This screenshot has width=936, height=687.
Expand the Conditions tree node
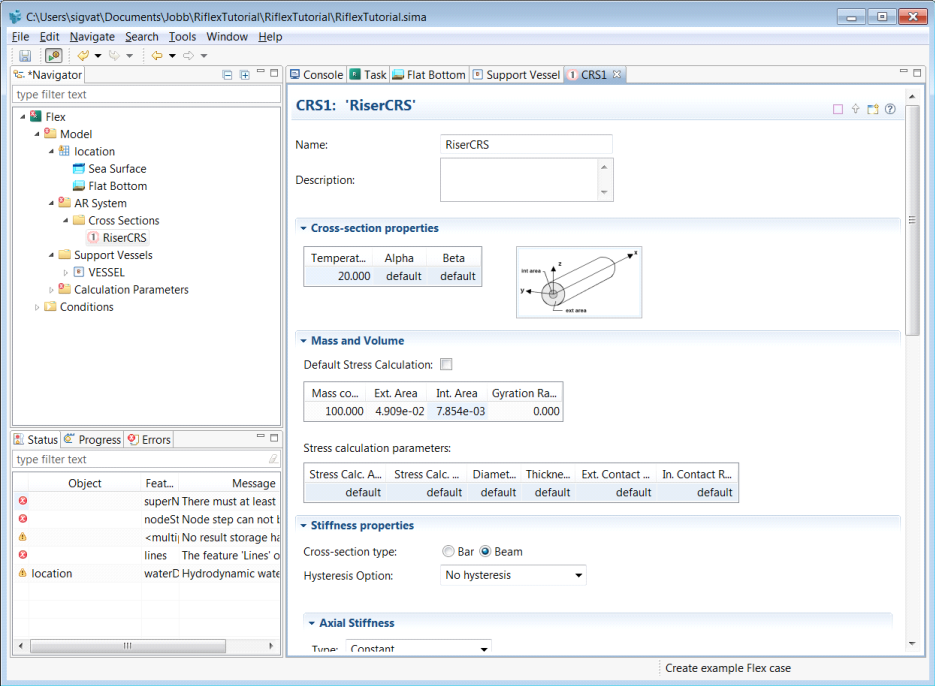(38, 307)
